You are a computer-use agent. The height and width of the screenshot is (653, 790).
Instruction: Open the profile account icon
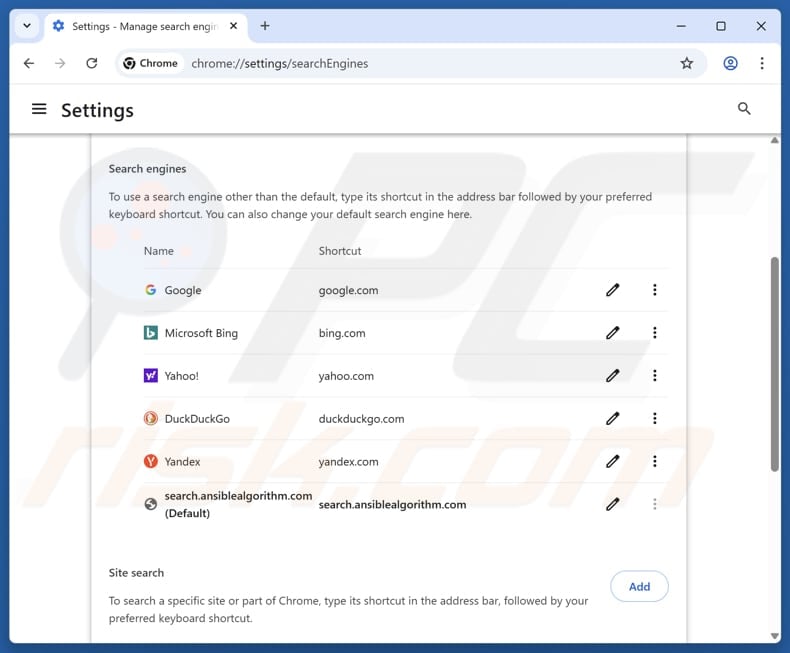click(730, 63)
